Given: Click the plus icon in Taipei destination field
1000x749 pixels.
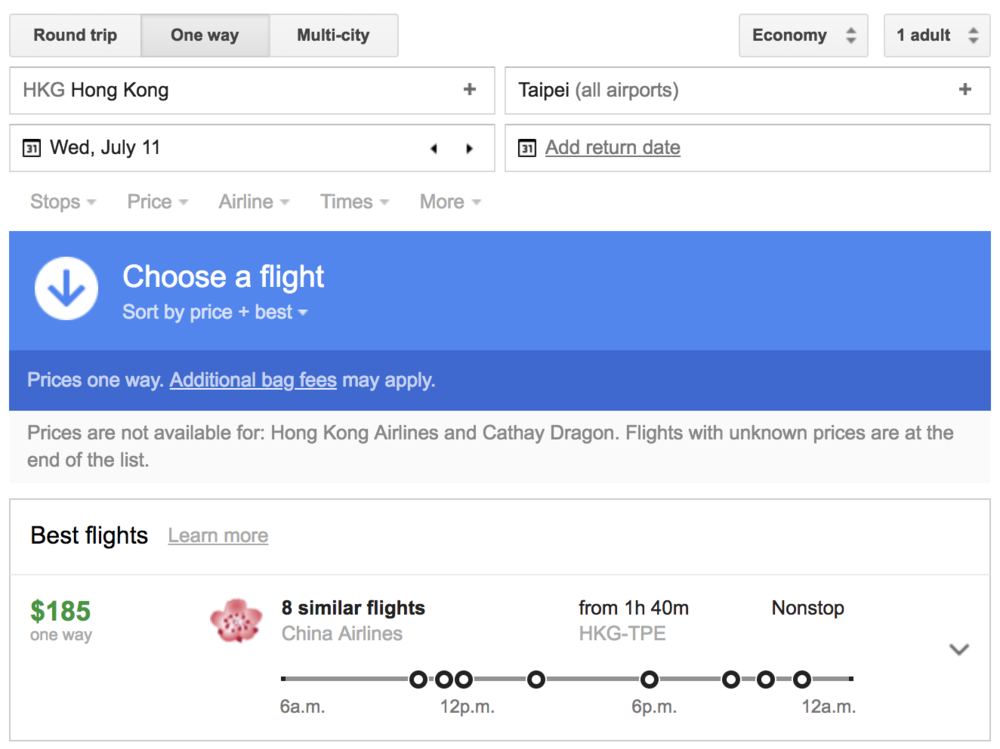Looking at the screenshot, I should point(964,90).
